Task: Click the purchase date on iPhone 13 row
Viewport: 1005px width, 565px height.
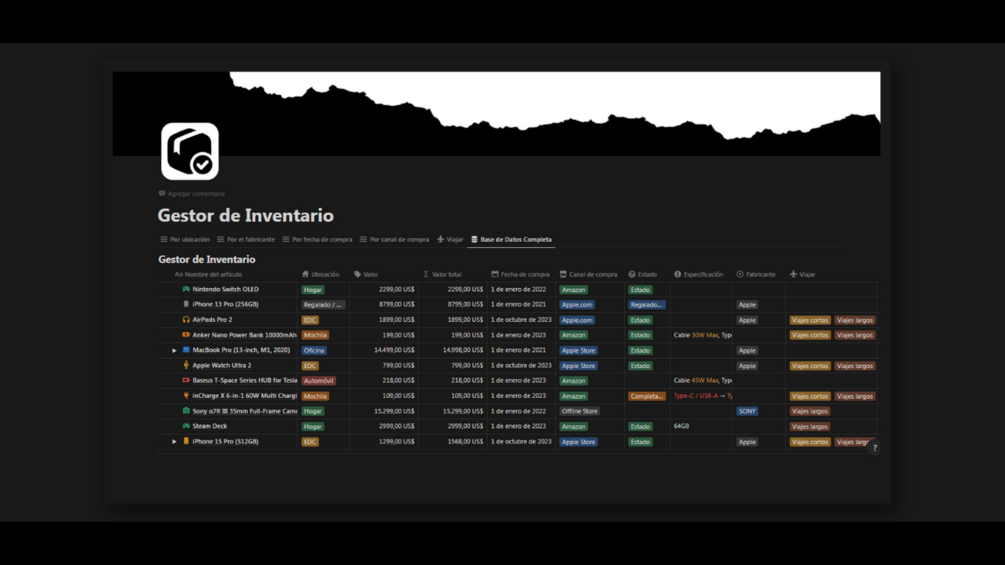Action: (519, 304)
